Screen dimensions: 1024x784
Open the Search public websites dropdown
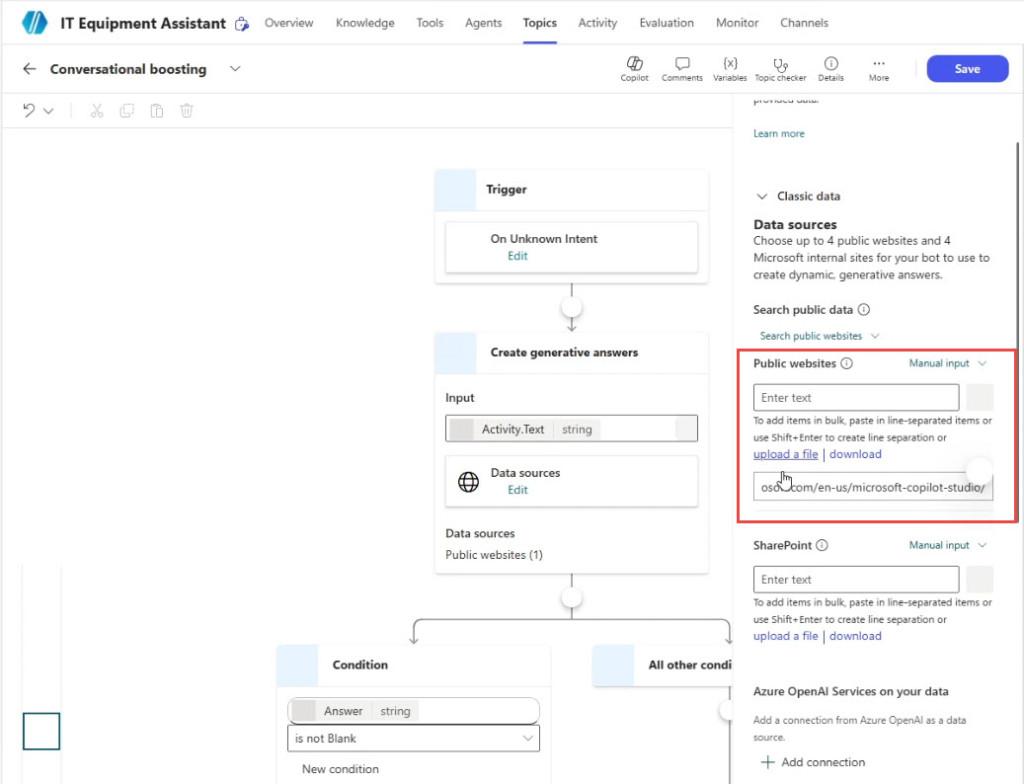click(x=820, y=336)
